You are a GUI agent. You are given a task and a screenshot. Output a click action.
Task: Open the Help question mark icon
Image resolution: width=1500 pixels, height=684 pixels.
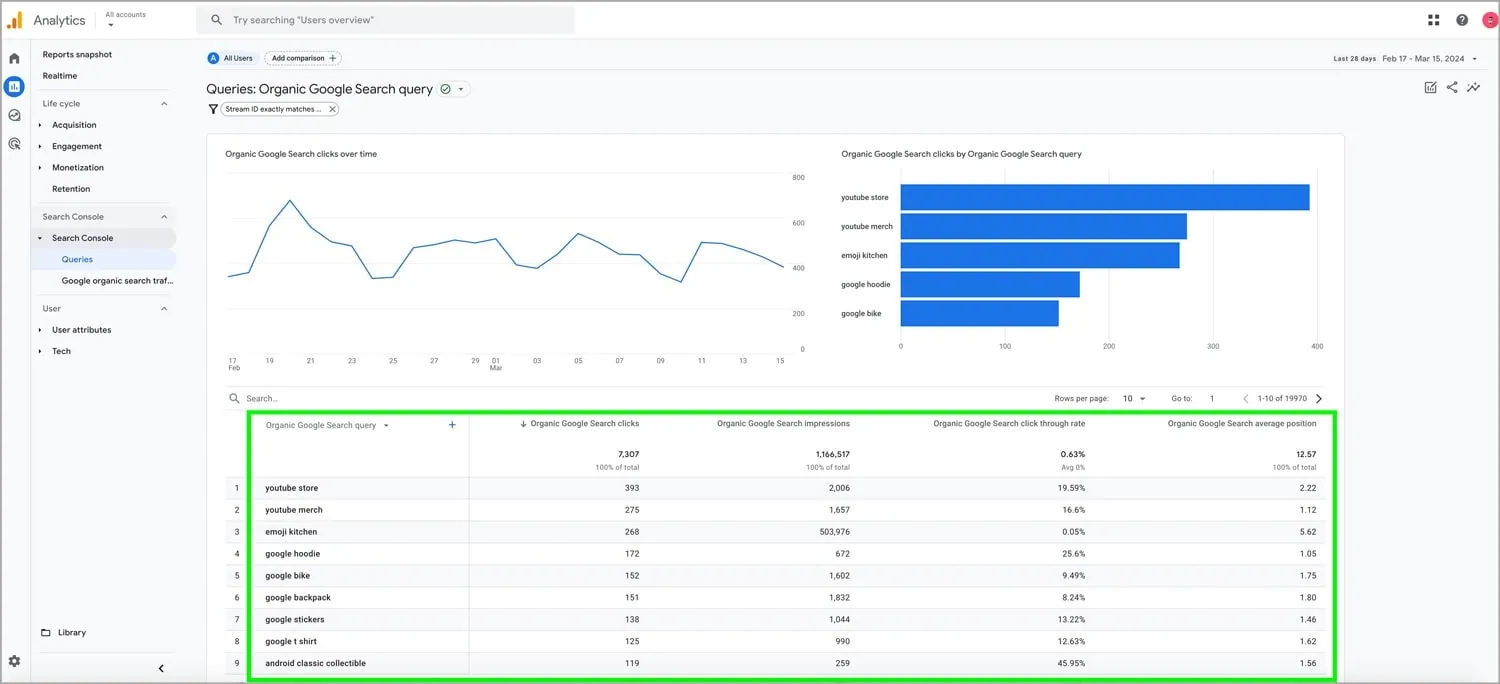click(1462, 20)
